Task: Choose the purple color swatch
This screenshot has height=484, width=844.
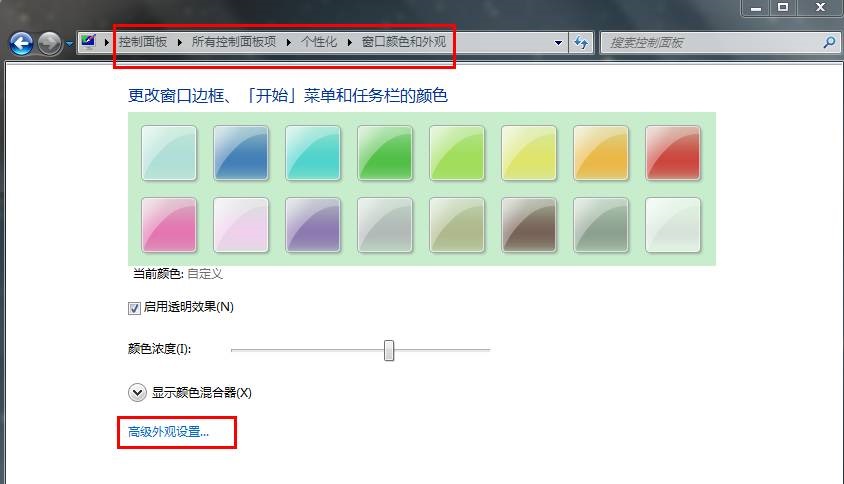Action: point(313,225)
